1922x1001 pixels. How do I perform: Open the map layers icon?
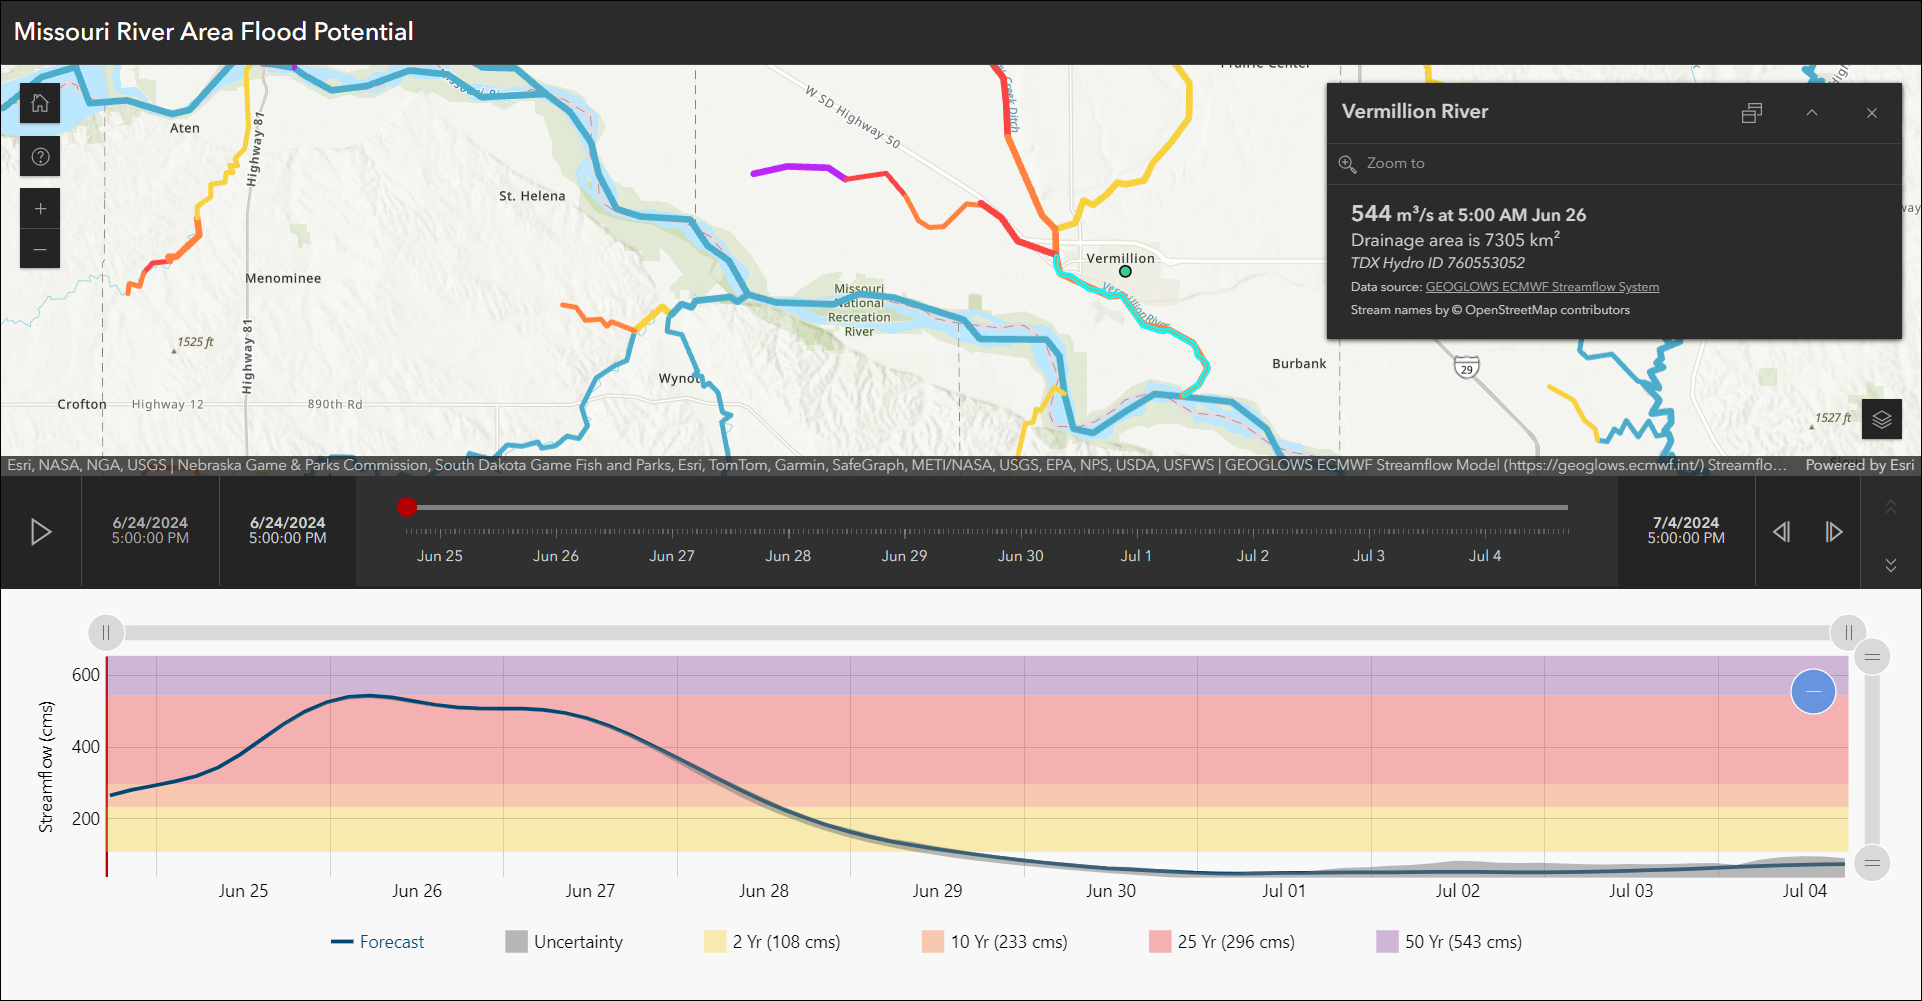pyautogui.click(x=1881, y=419)
